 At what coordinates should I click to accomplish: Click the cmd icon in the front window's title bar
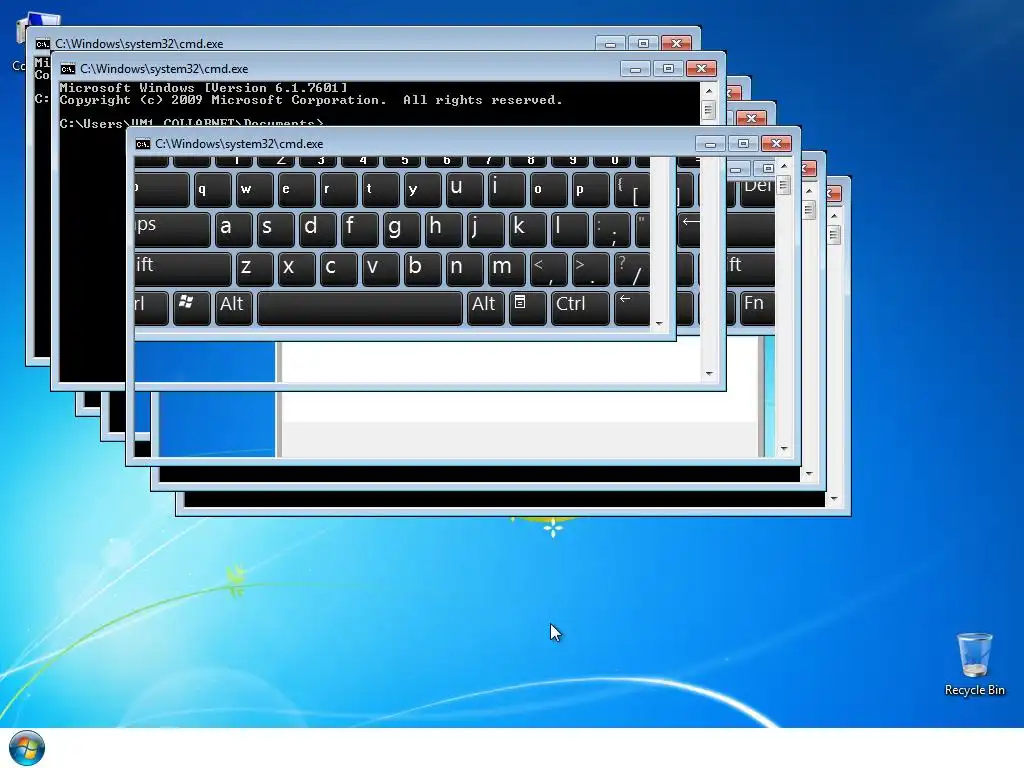tap(142, 144)
